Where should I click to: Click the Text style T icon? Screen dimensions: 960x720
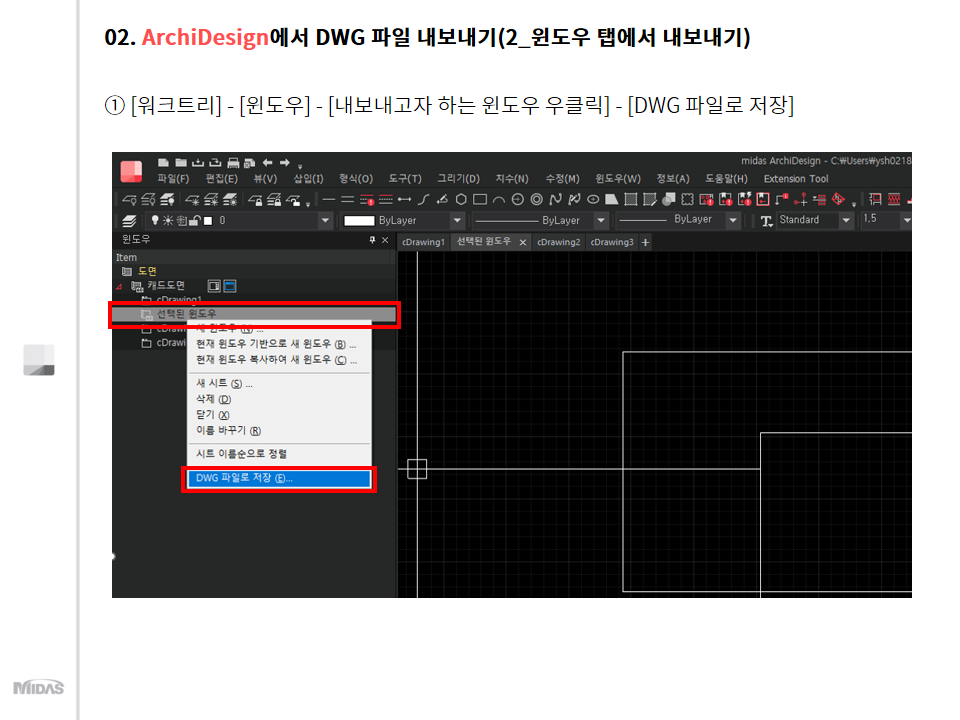tap(766, 221)
